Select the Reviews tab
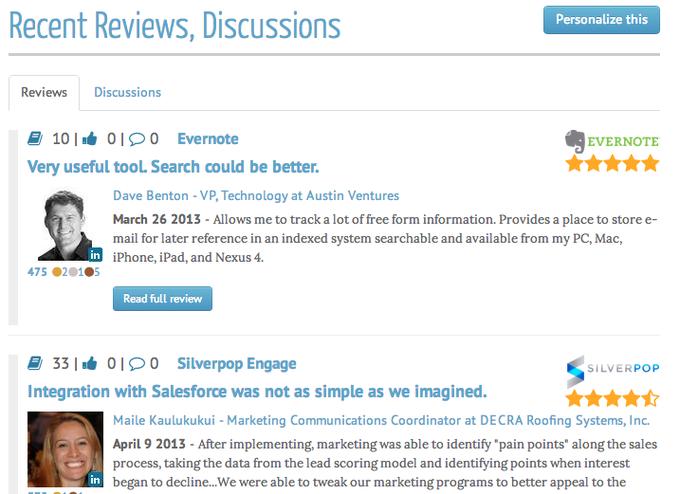Viewport: 680px width, 494px height. tap(44, 92)
